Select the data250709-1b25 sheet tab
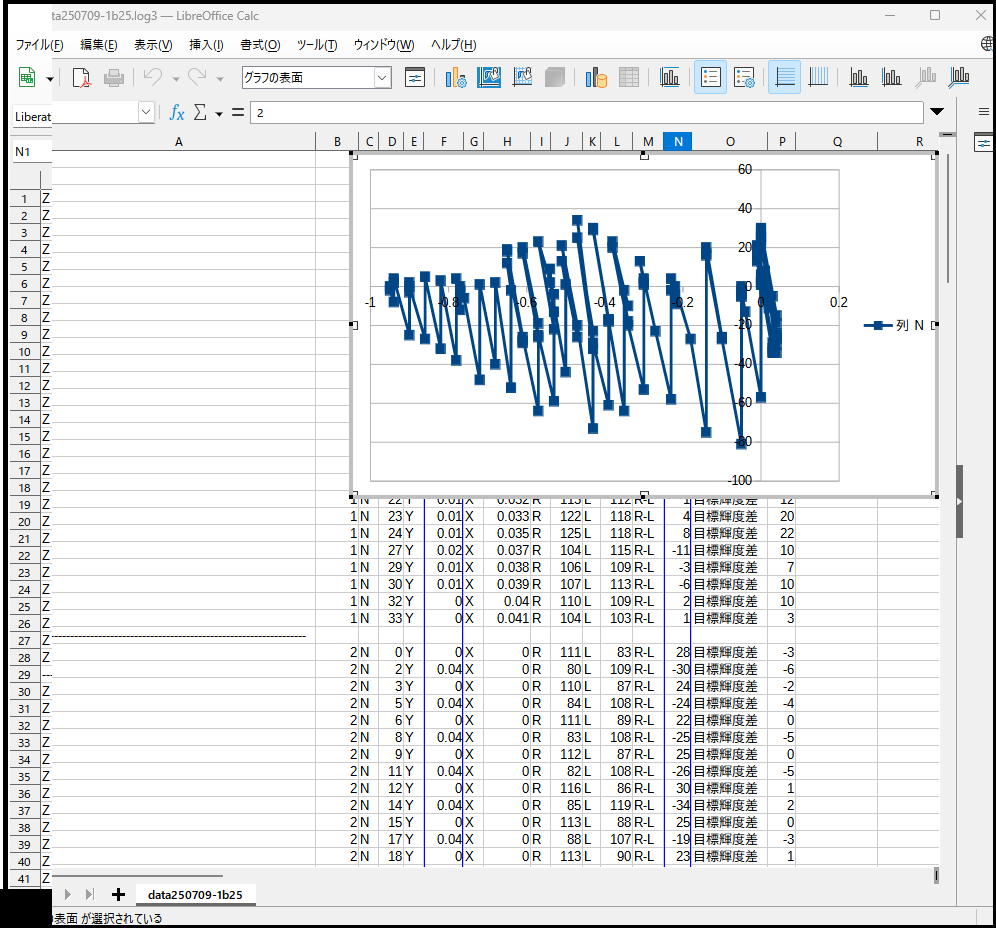The width and height of the screenshot is (996, 928). [x=196, y=894]
